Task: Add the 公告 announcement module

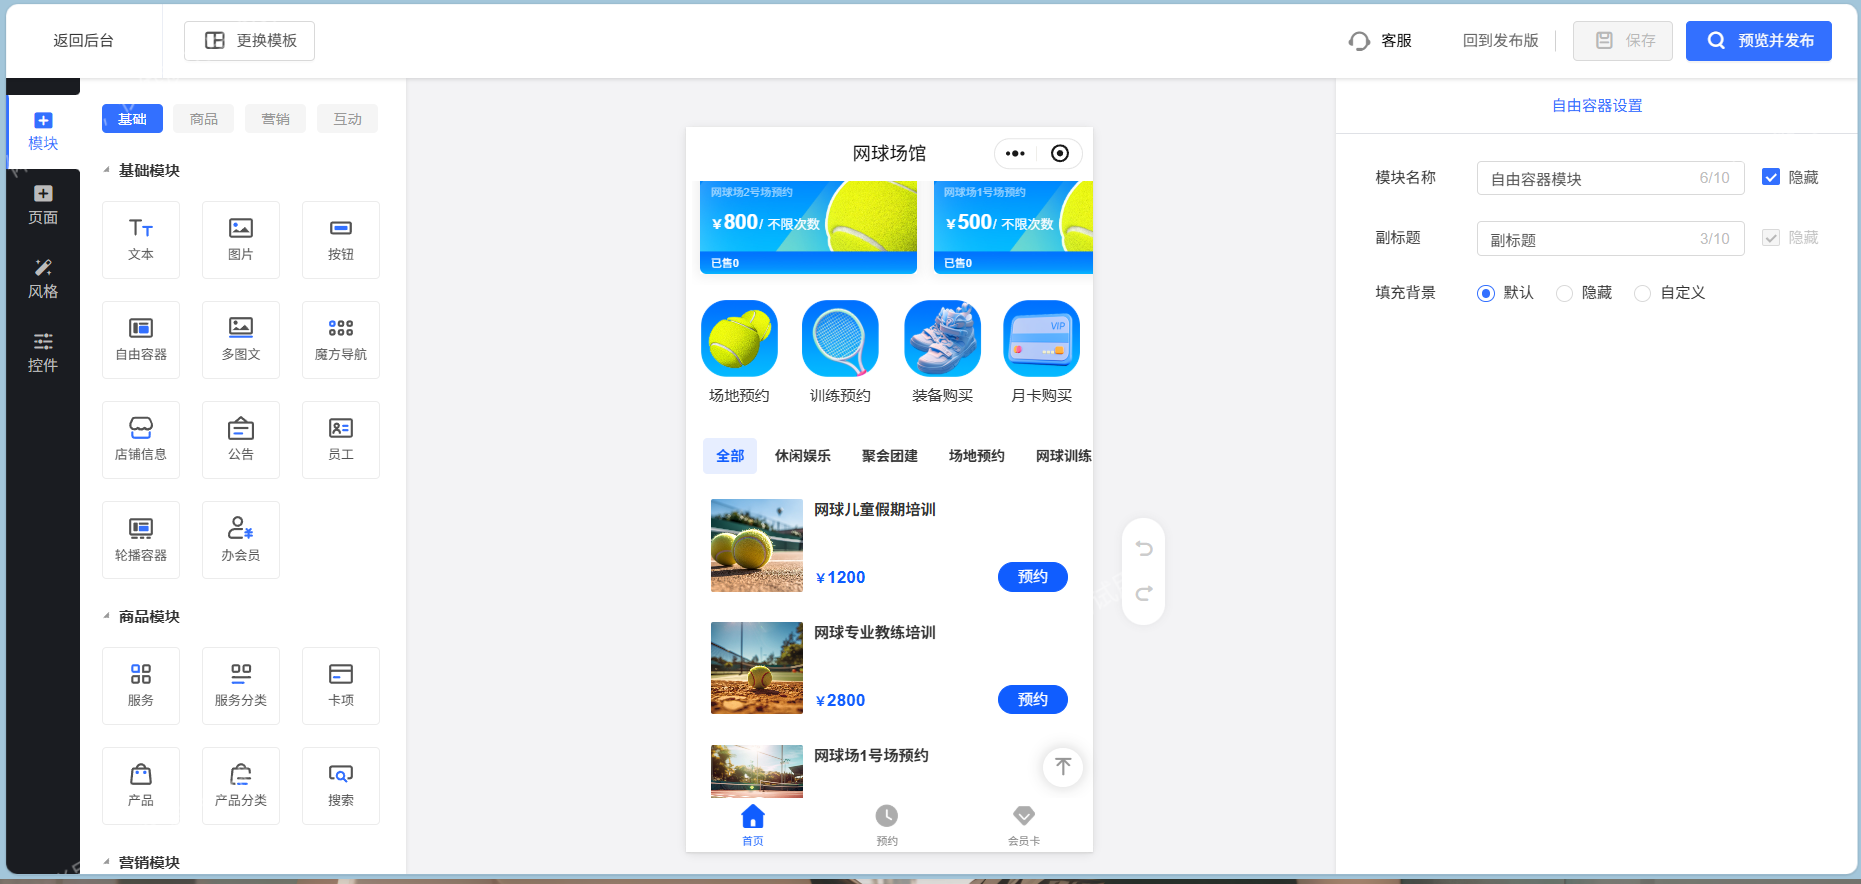Action: tap(241, 440)
